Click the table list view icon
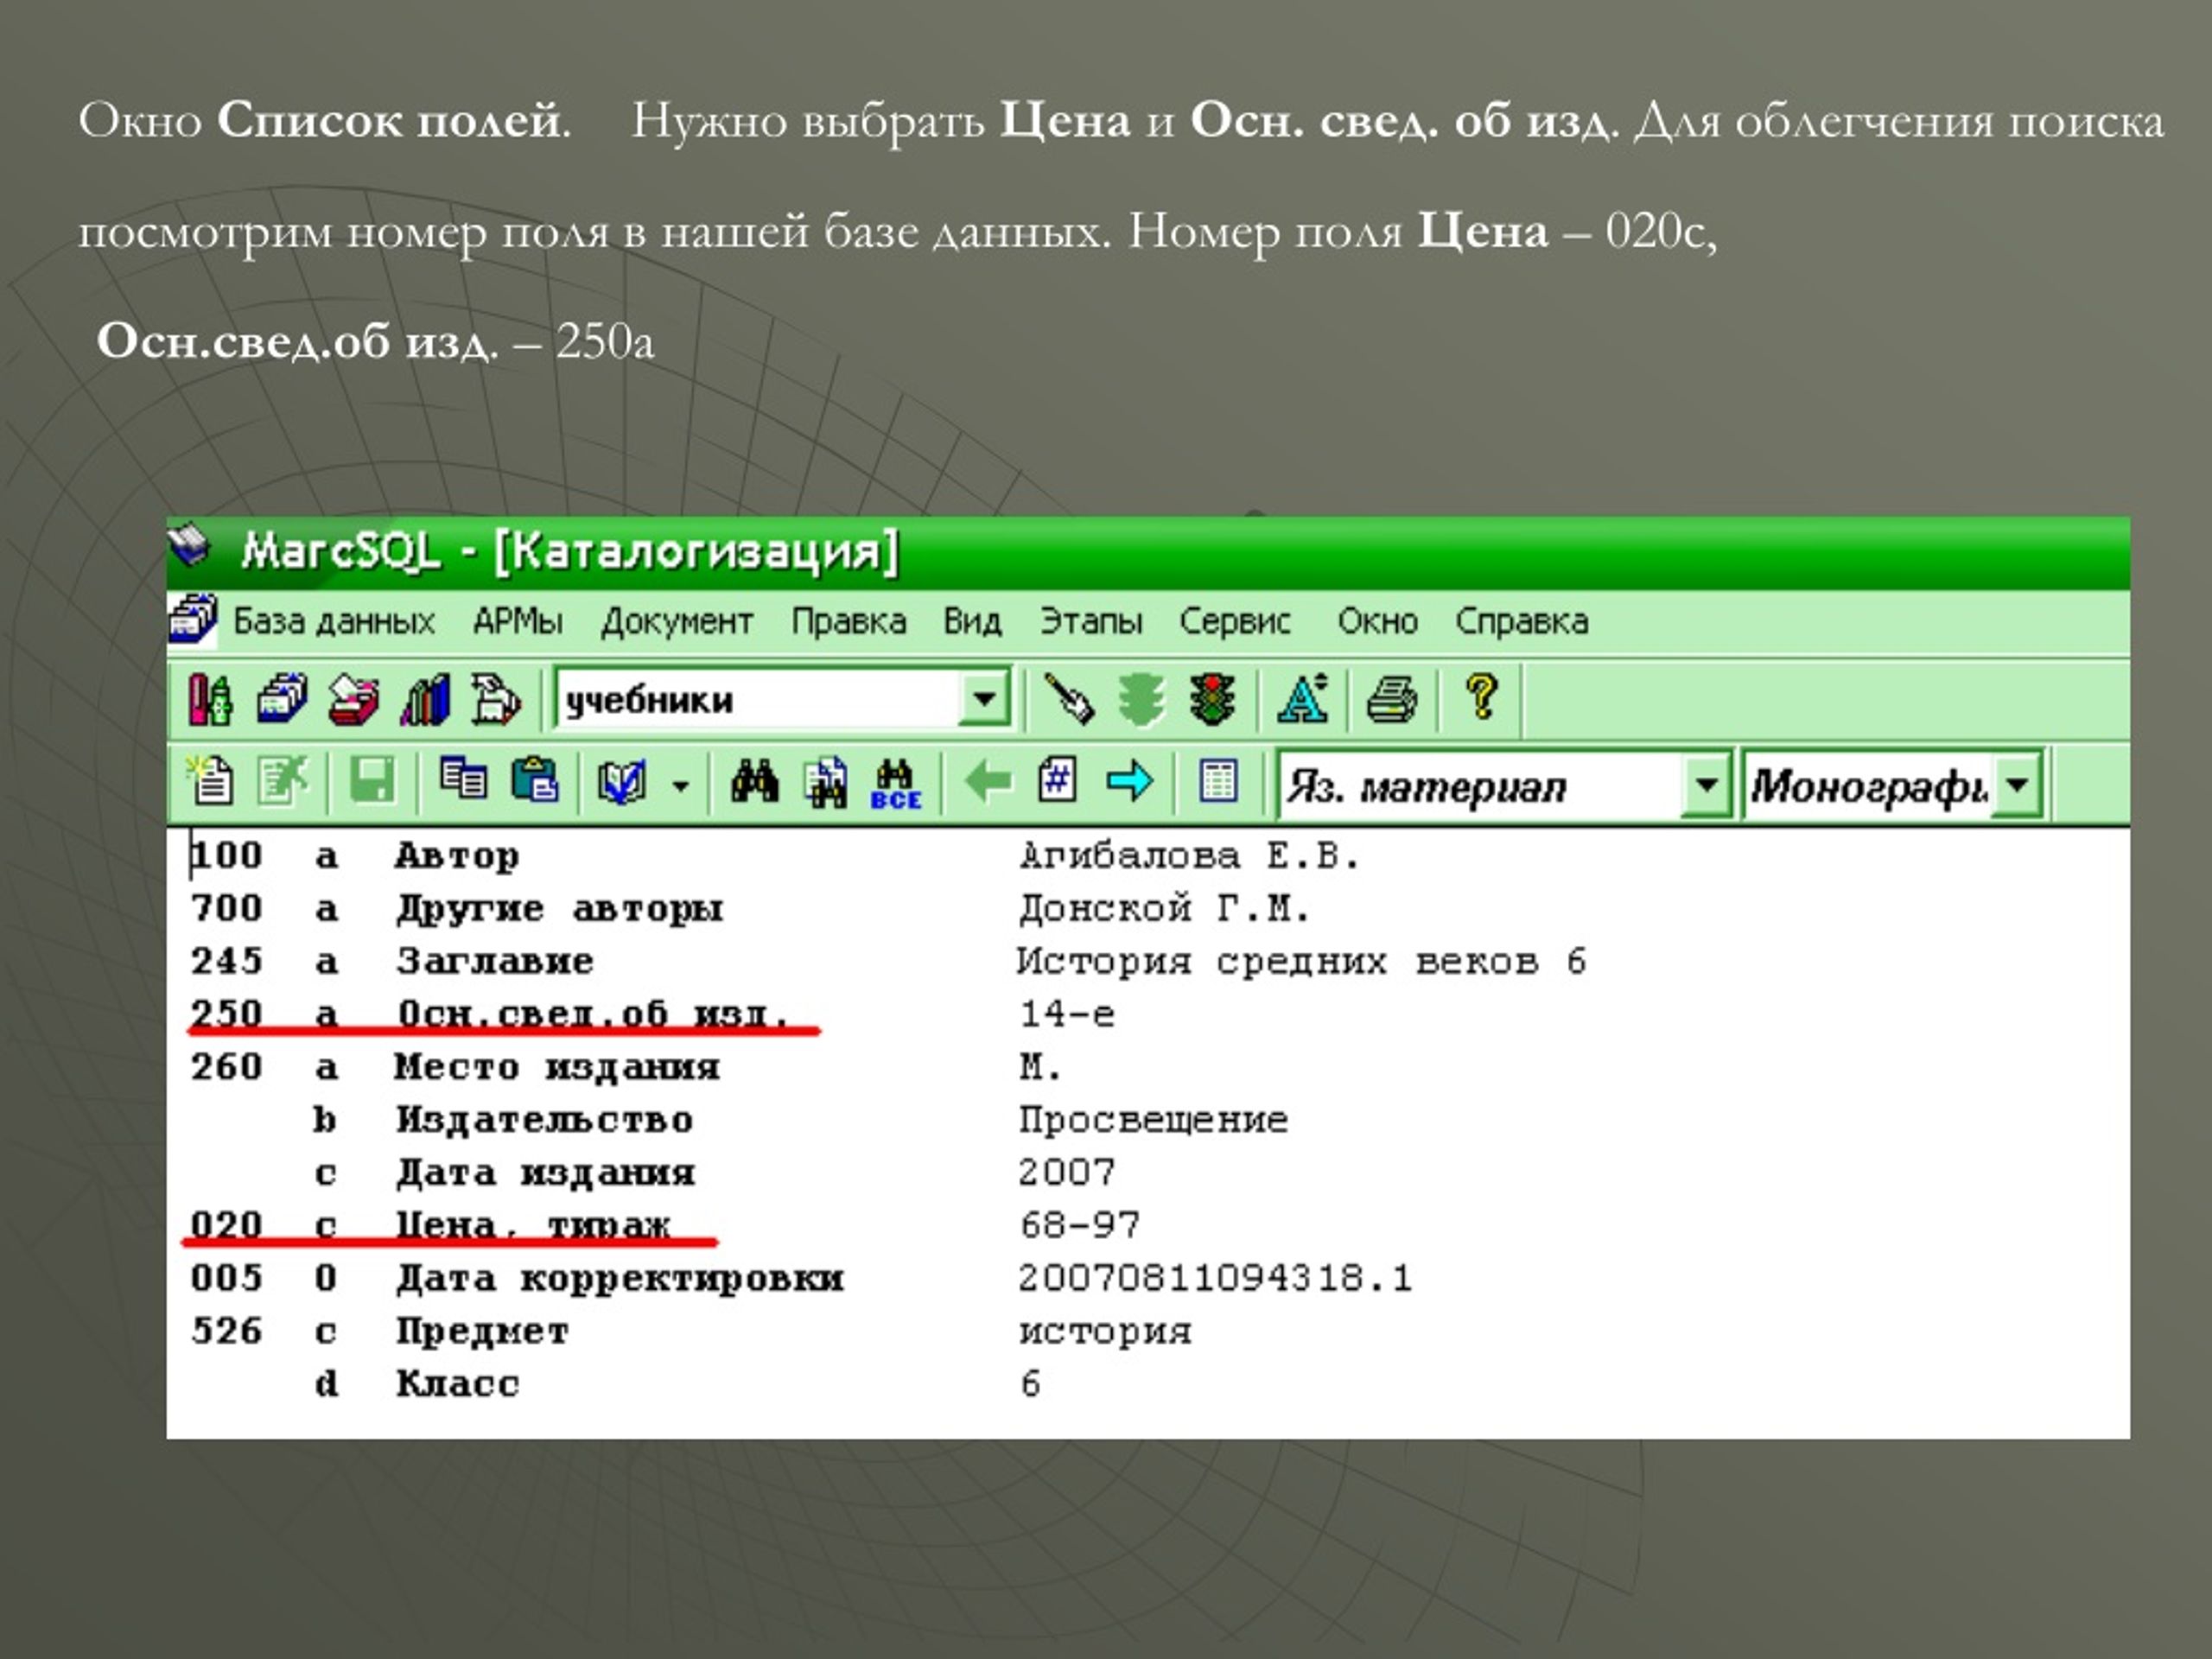 coord(1218,781)
